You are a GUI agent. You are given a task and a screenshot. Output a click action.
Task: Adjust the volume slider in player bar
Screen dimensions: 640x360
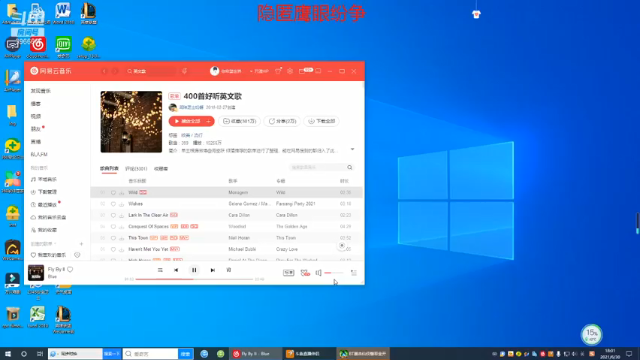(334, 273)
